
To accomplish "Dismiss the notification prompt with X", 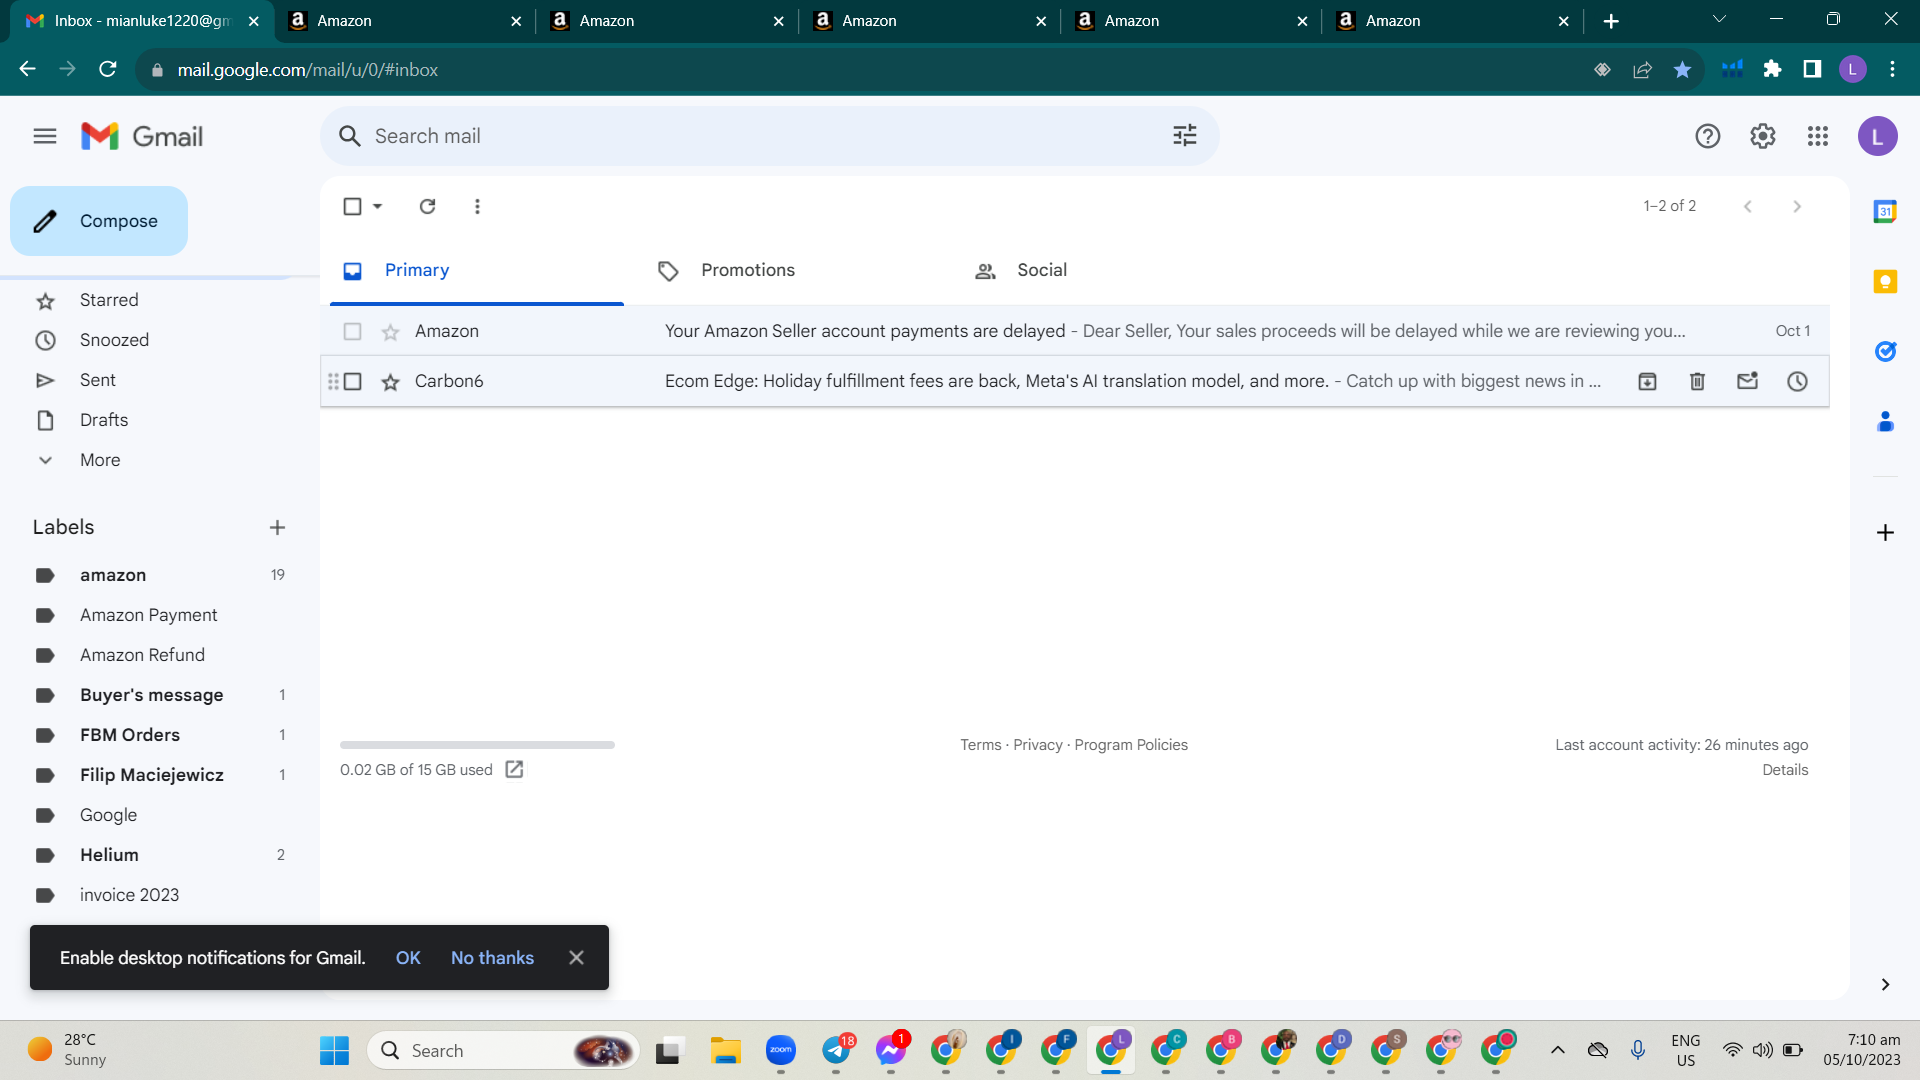I will point(576,958).
